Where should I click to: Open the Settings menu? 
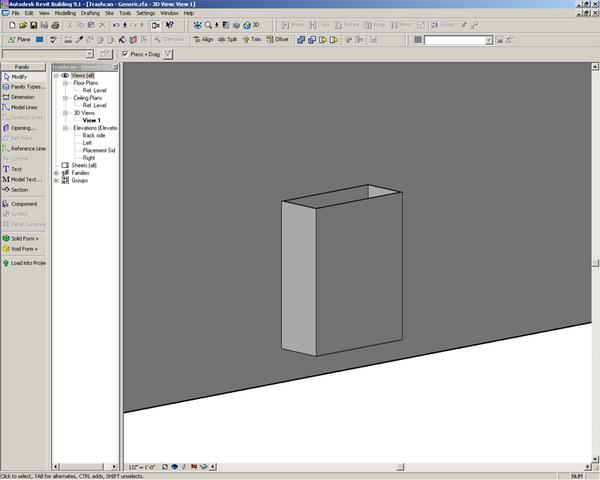(146, 13)
